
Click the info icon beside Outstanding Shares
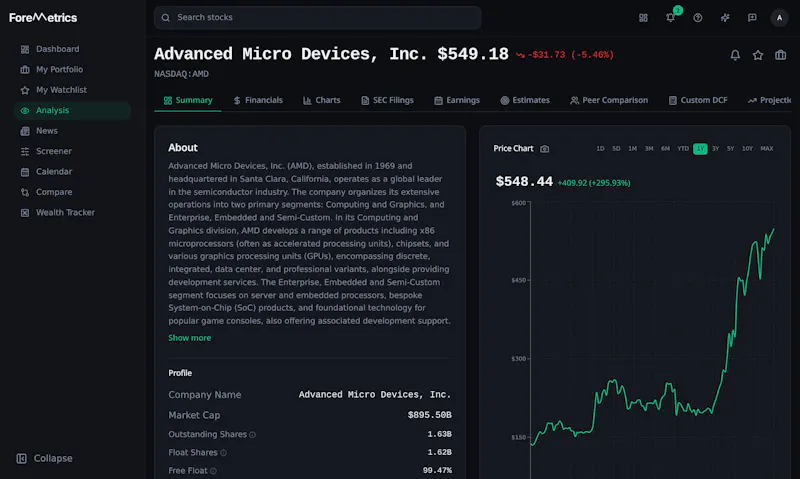point(252,435)
